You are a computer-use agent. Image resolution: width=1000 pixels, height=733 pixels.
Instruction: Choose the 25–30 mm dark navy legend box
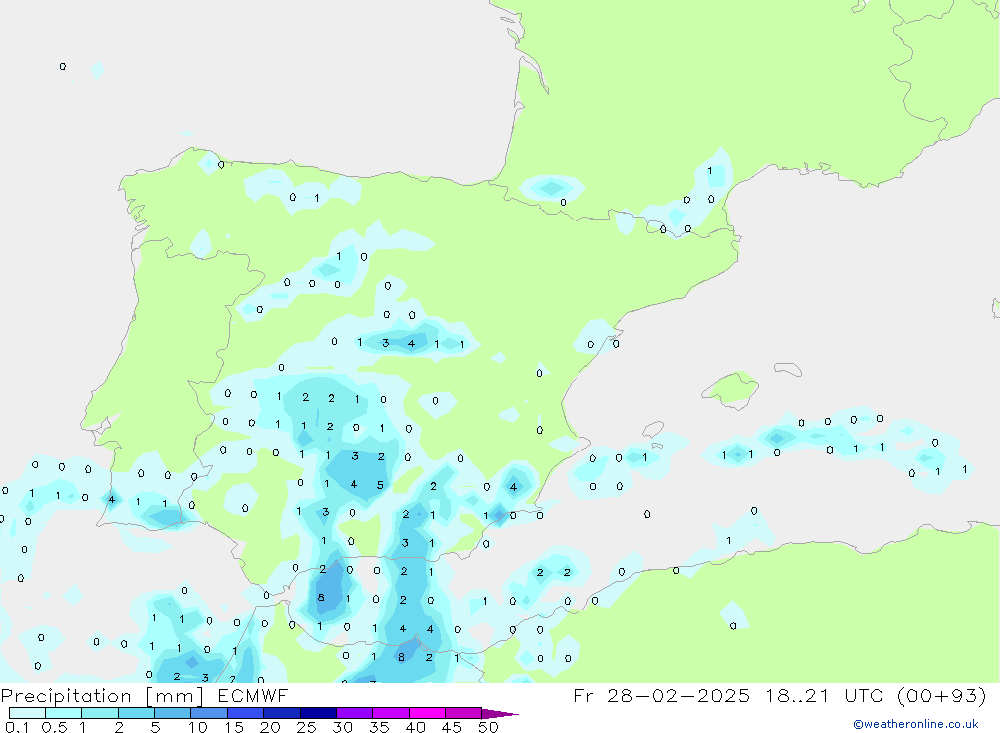318,713
